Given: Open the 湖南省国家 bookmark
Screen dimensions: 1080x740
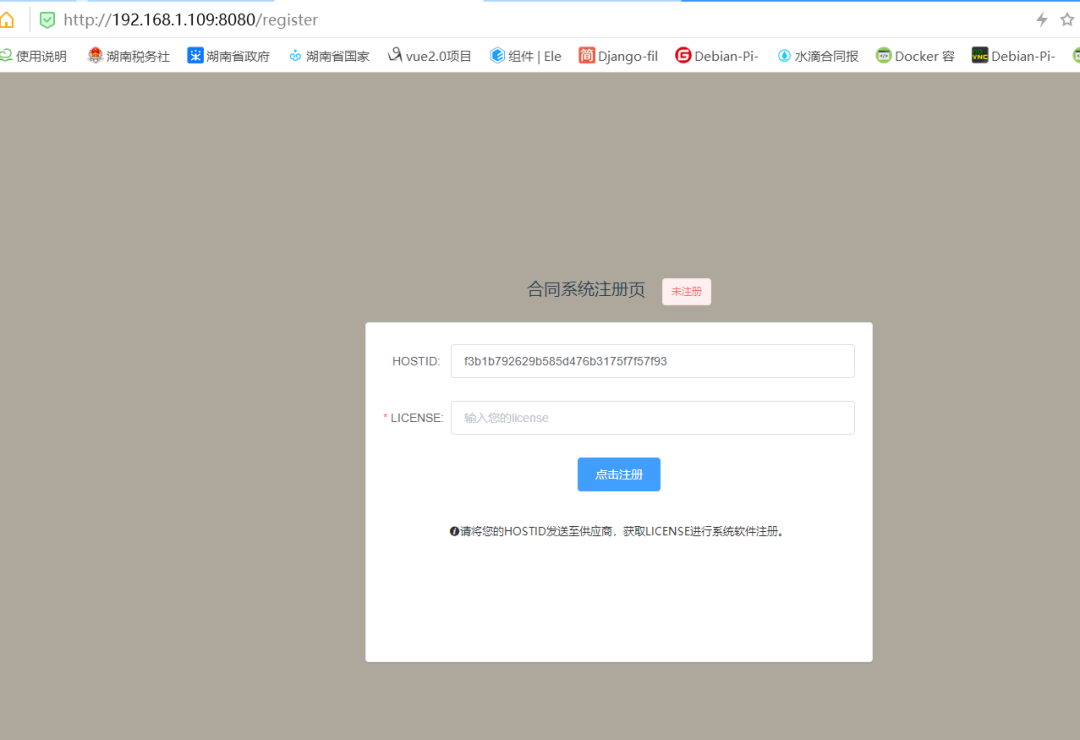Looking at the screenshot, I should tap(329, 56).
